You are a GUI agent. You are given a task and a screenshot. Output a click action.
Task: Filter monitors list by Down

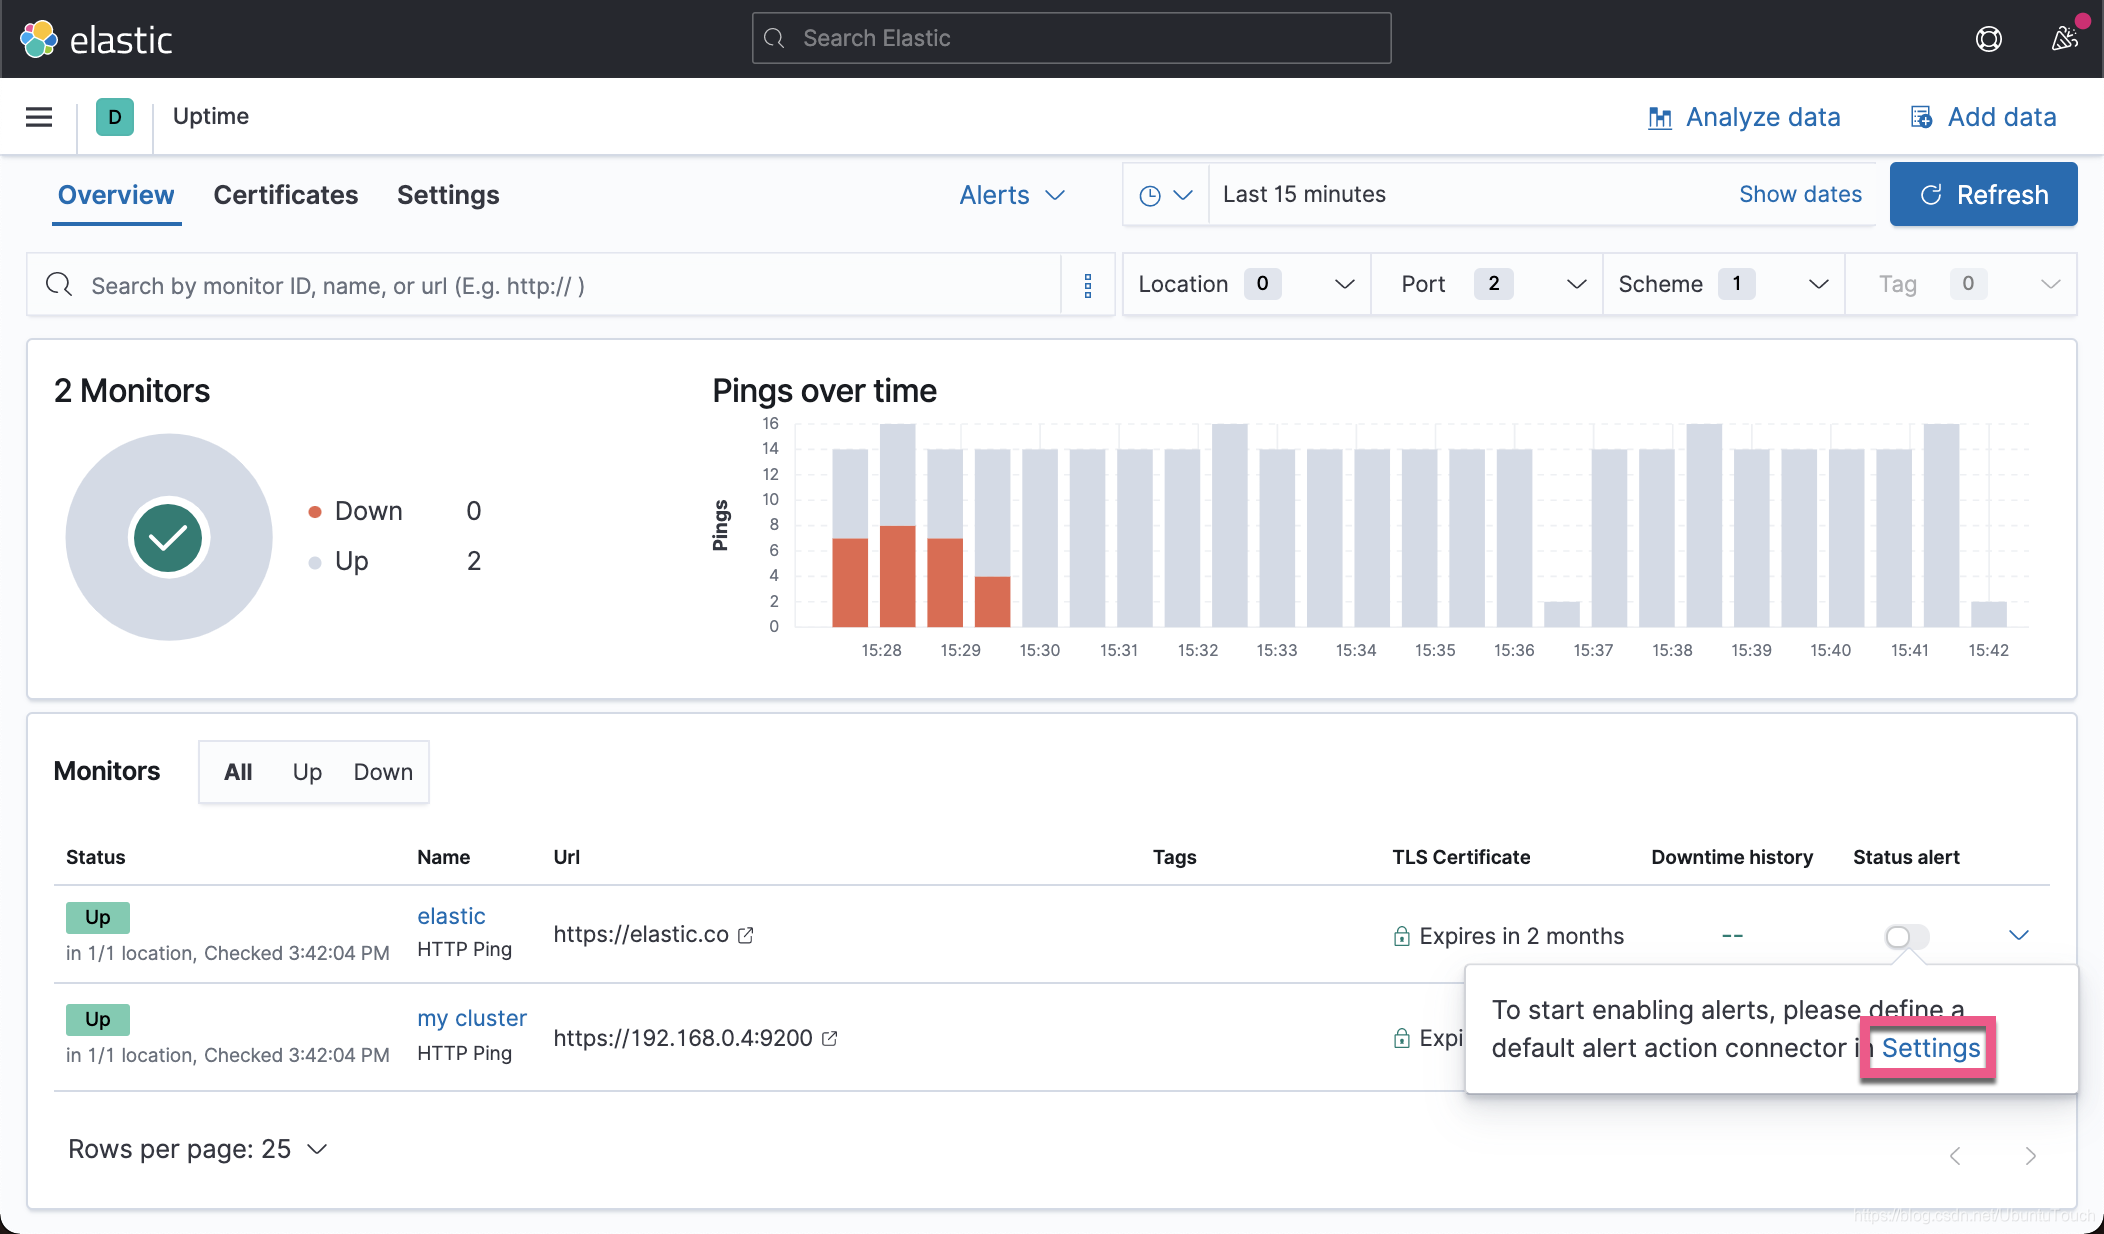(x=383, y=772)
